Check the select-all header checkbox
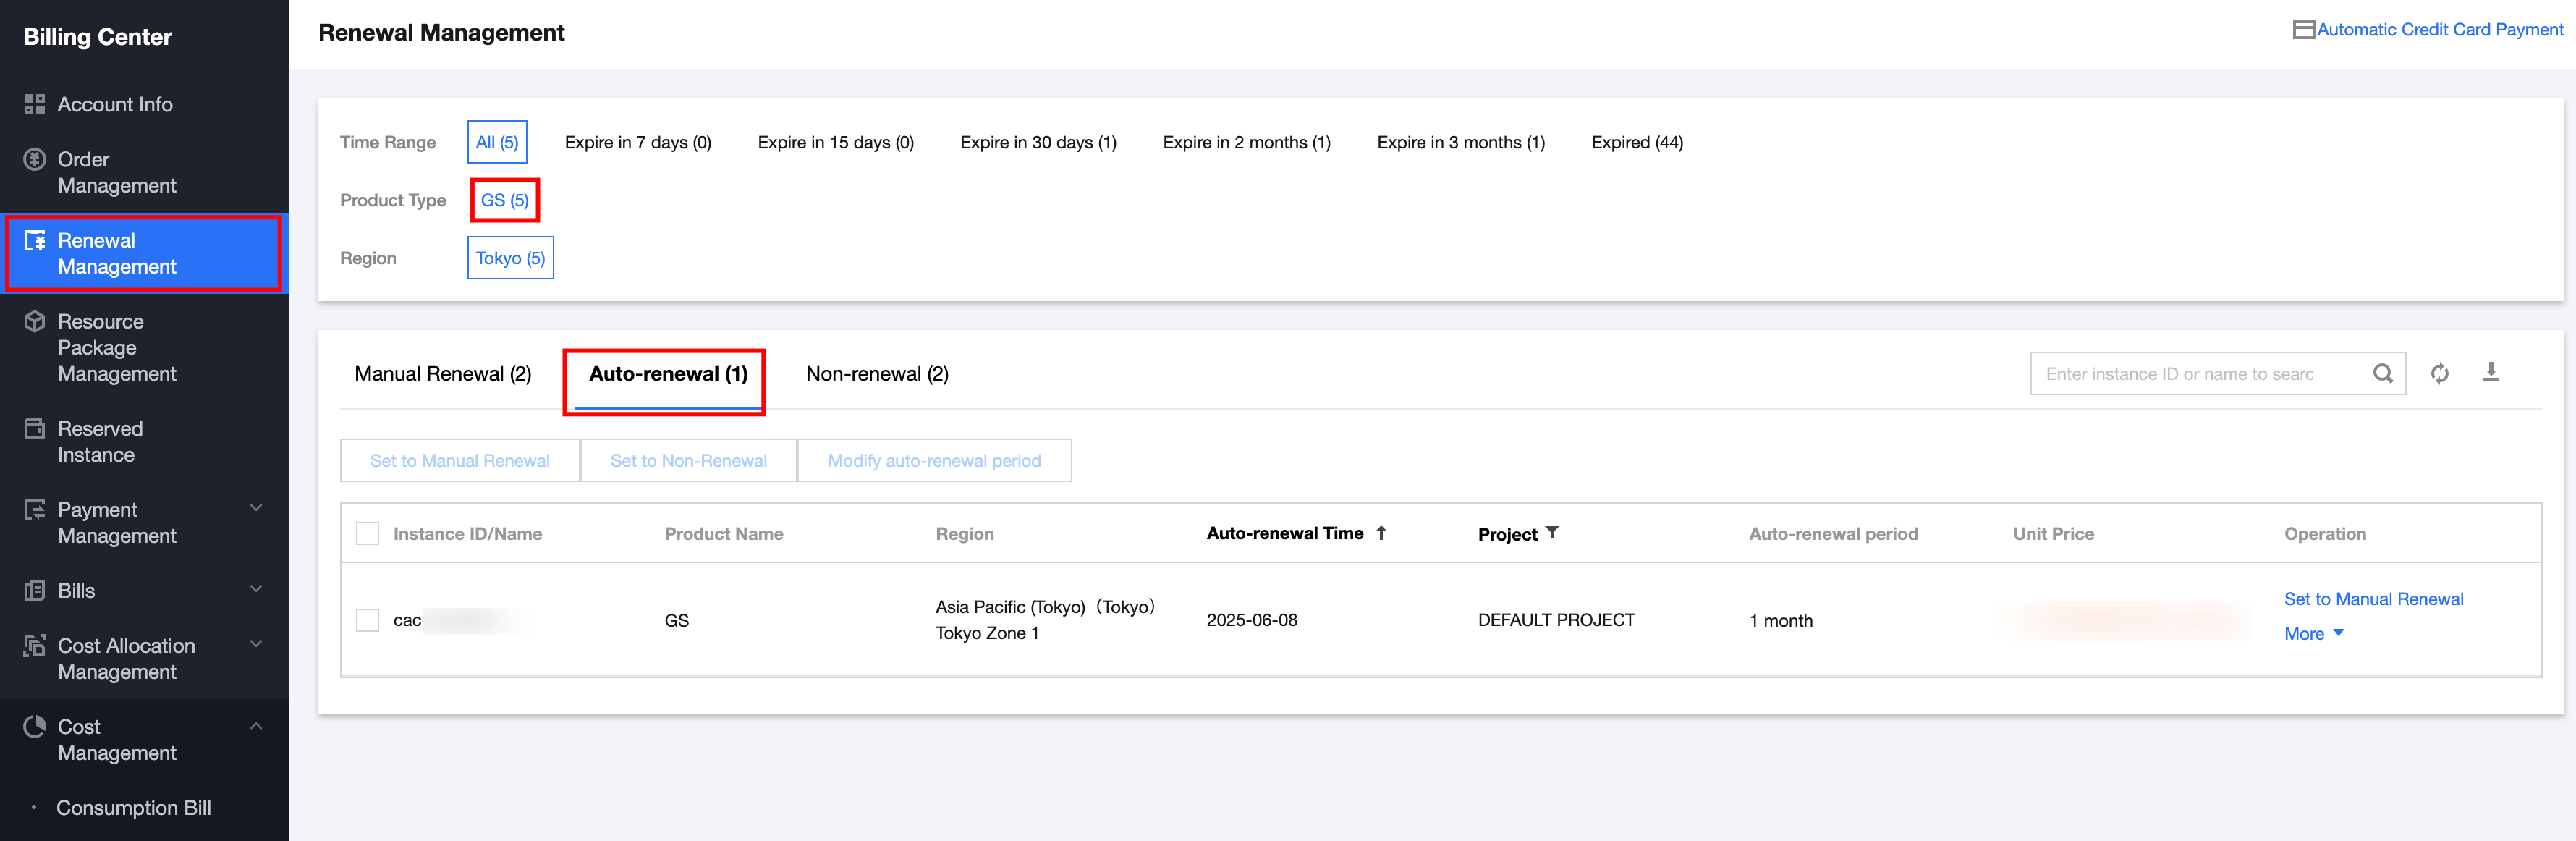Screen dimensions: 2576x841 [368, 534]
